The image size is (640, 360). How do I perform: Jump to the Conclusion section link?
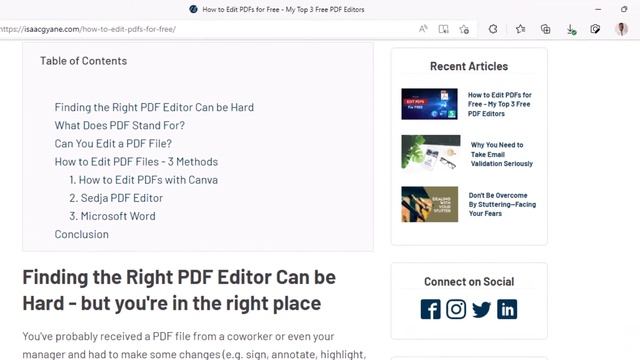coord(82,234)
